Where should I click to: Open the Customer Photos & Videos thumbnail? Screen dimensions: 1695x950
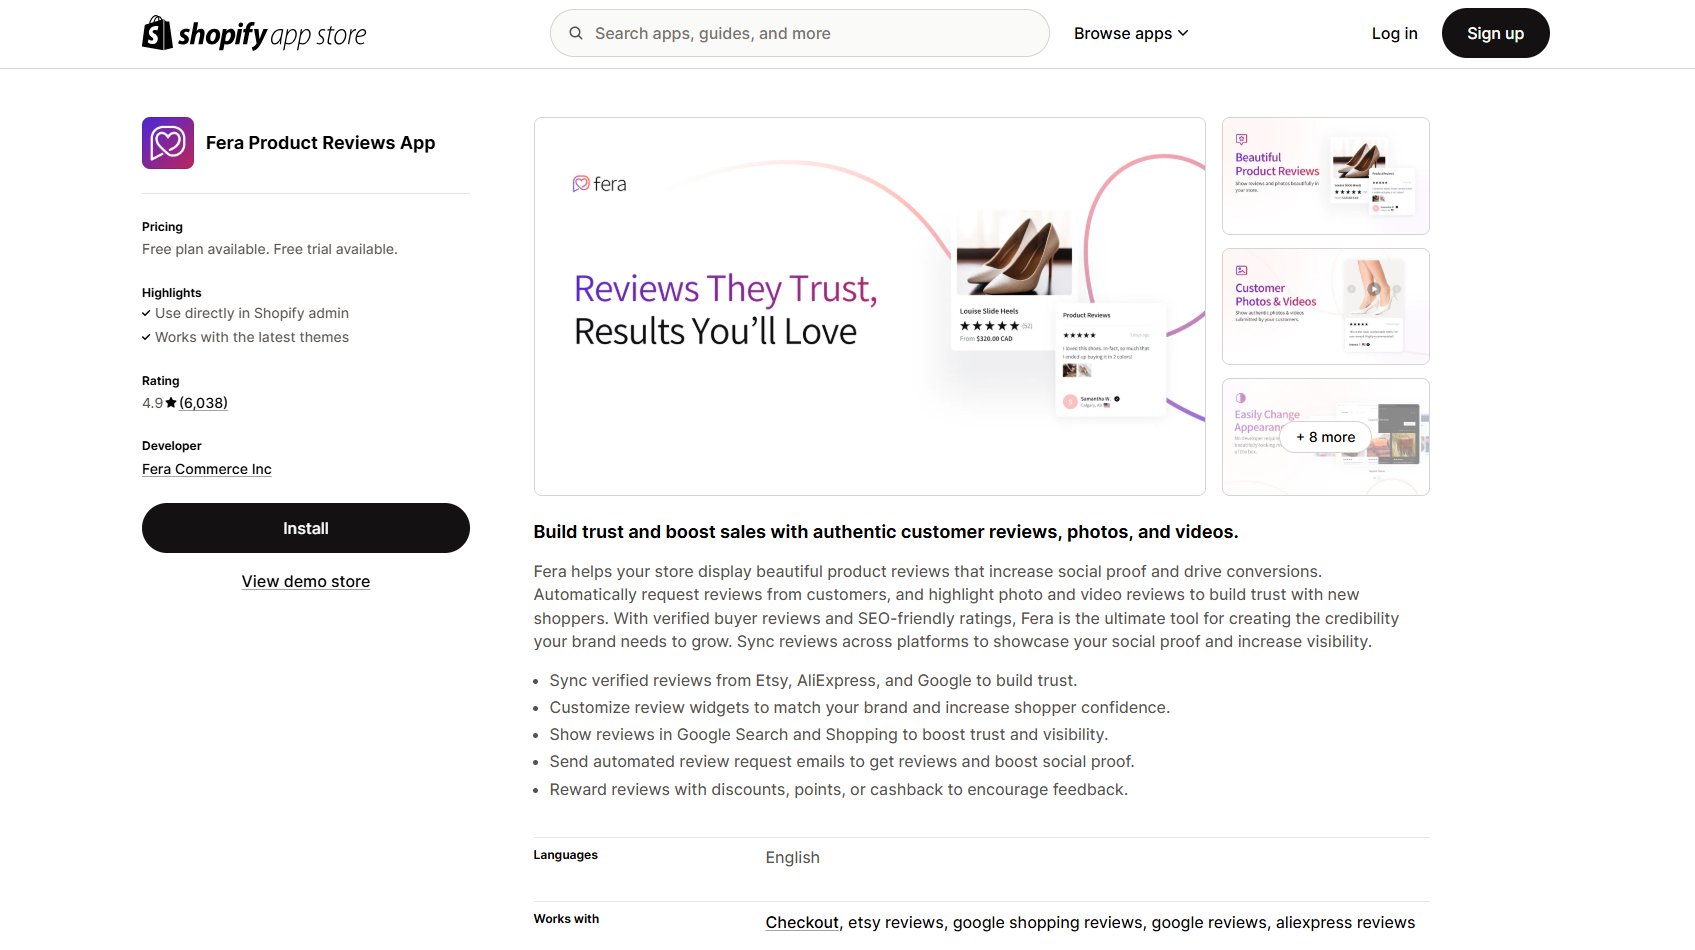click(1325, 306)
